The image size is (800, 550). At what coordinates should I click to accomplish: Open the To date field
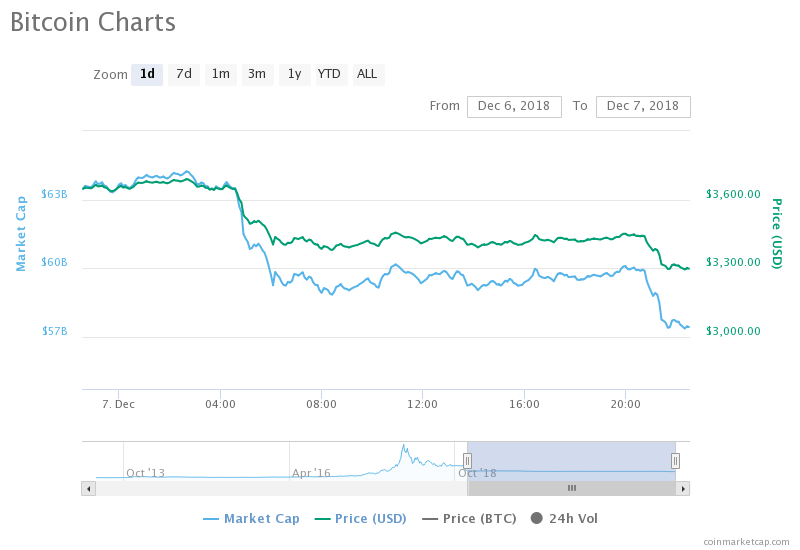(643, 106)
